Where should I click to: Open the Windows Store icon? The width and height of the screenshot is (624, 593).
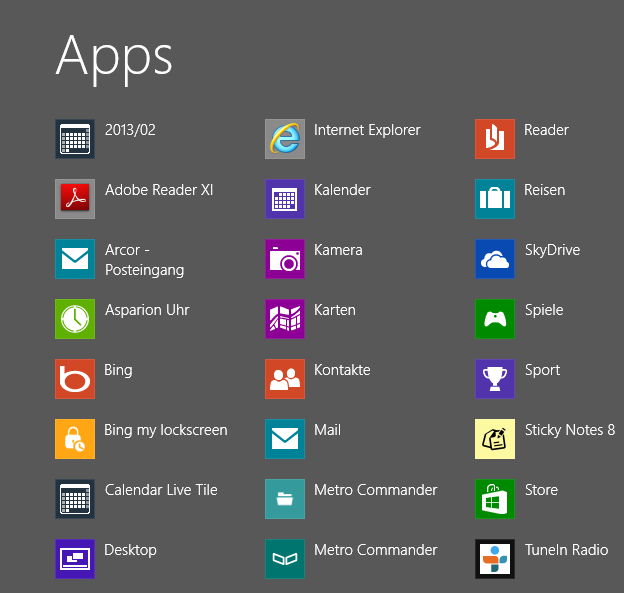point(495,499)
